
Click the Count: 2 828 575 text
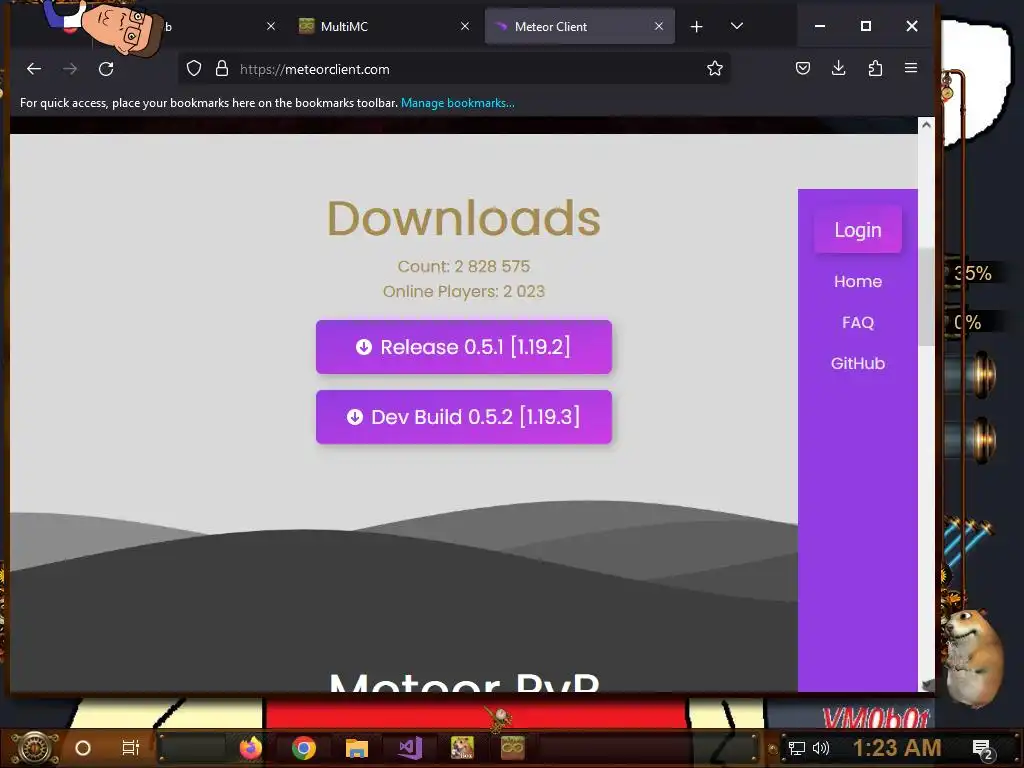click(x=464, y=266)
